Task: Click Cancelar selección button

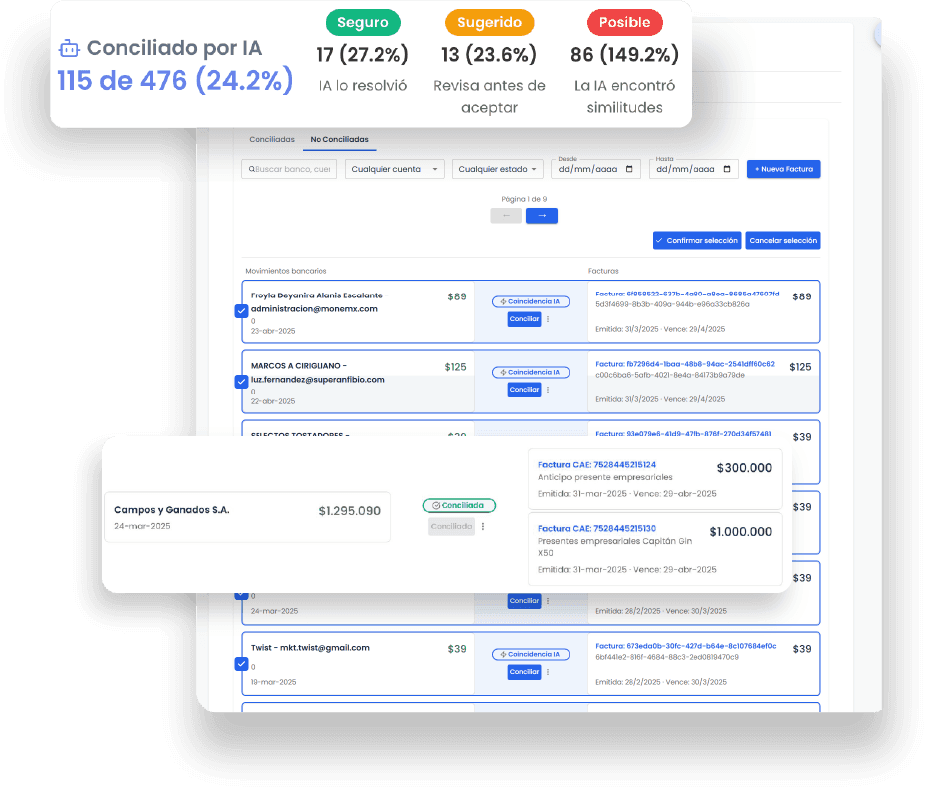Action: 783,240
